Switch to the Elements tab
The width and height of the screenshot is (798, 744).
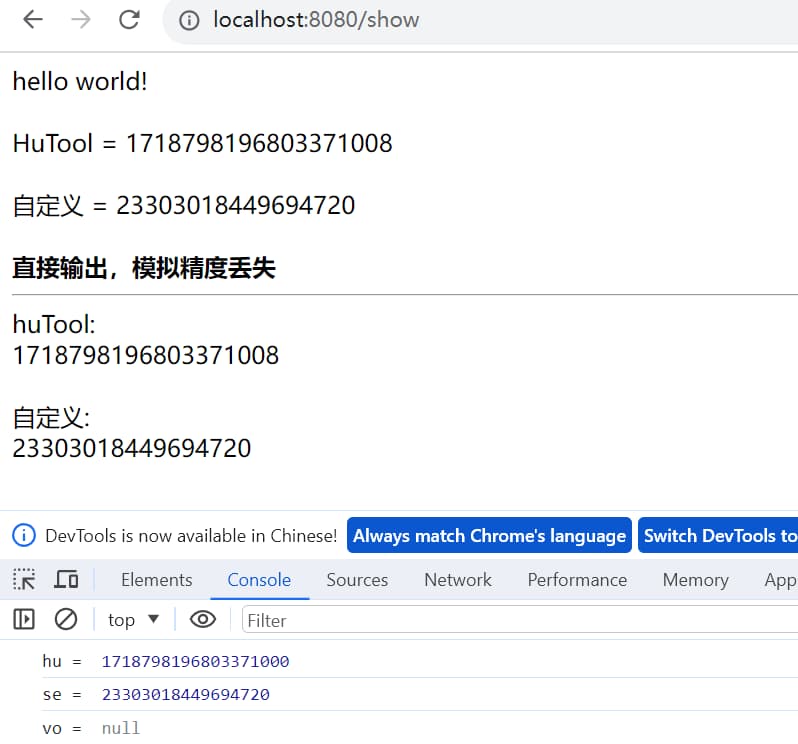tap(156, 580)
